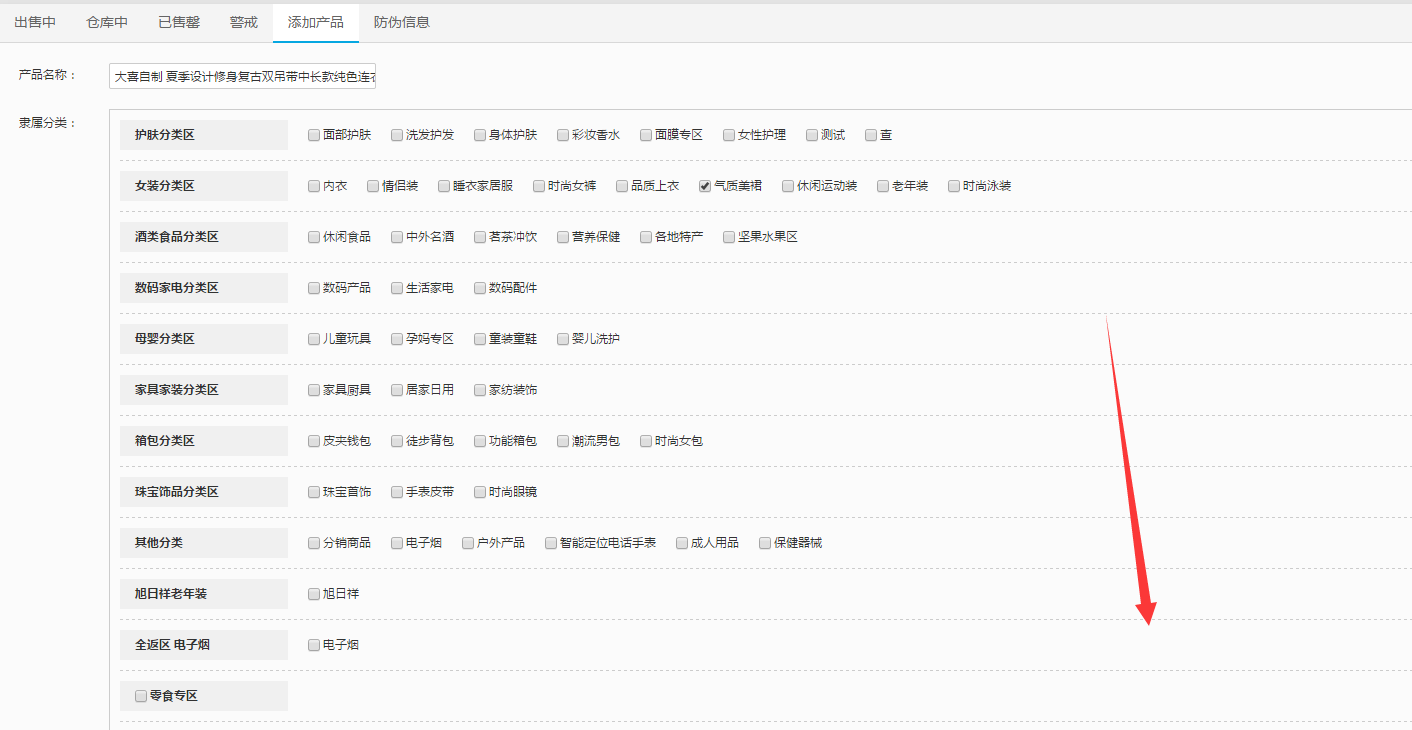The width and height of the screenshot is (1412, 730).
Task: Tick the 休闲食品 checkbox
Action: tap(314, 237)
